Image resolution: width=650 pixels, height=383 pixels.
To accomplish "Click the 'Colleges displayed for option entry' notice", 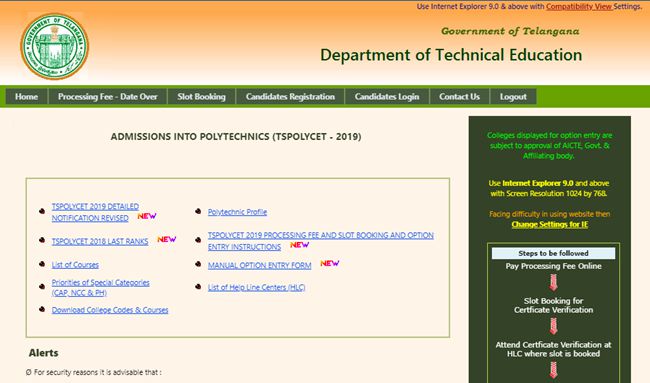I will (549, 145).
